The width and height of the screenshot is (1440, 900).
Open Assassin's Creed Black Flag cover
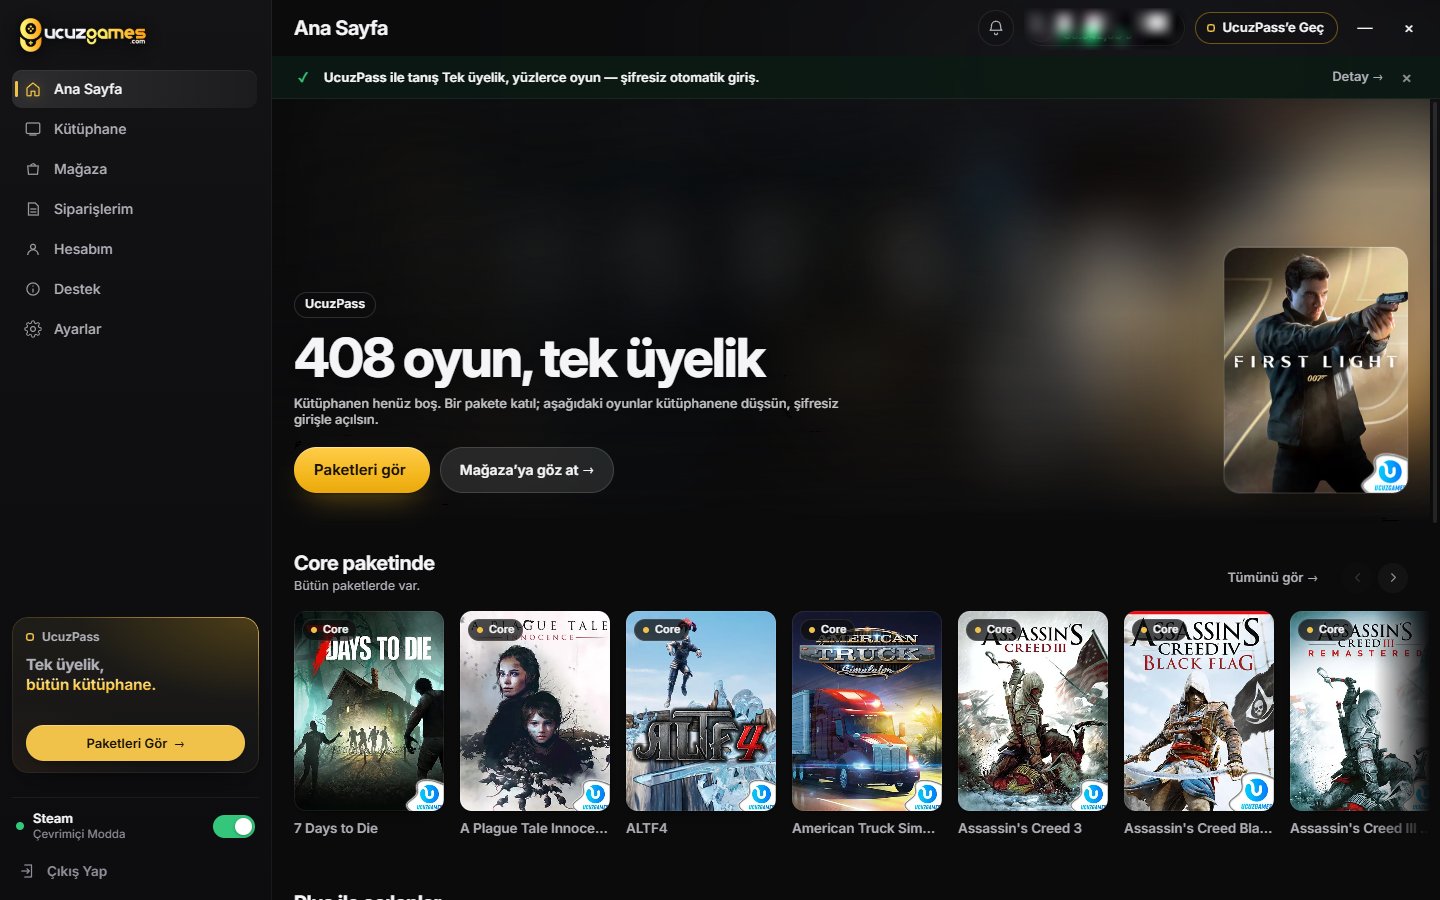(x=1199, y=711)
